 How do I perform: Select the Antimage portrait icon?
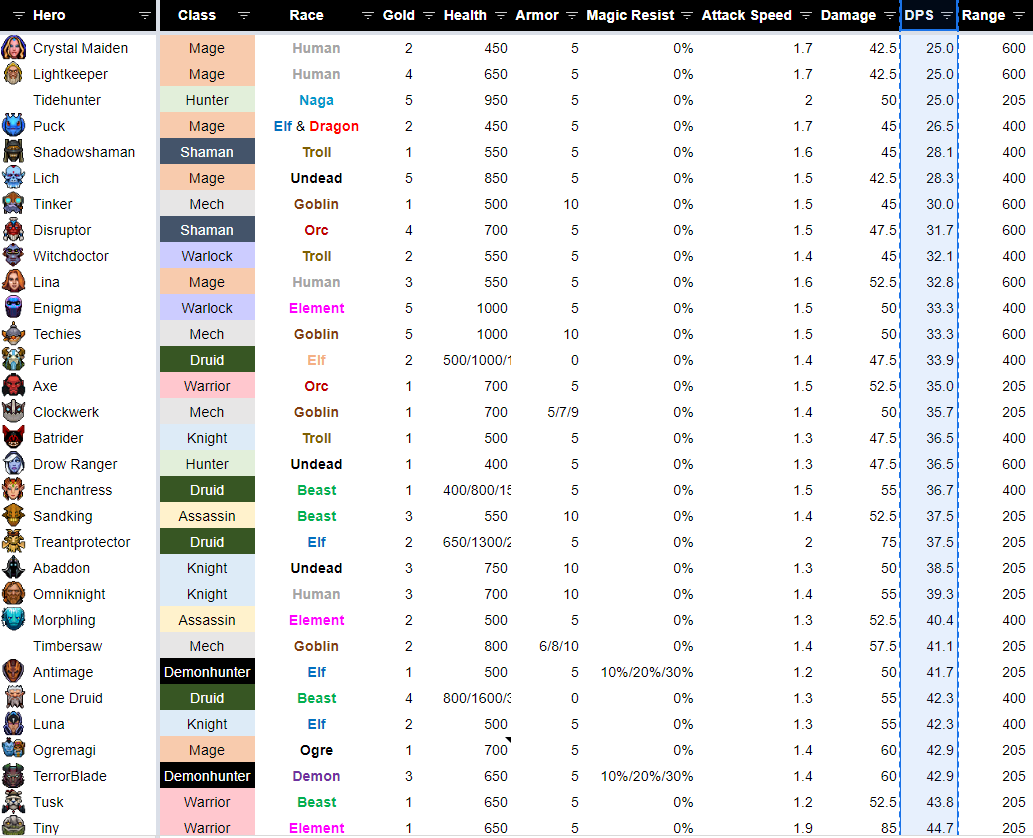coord(13,672)
